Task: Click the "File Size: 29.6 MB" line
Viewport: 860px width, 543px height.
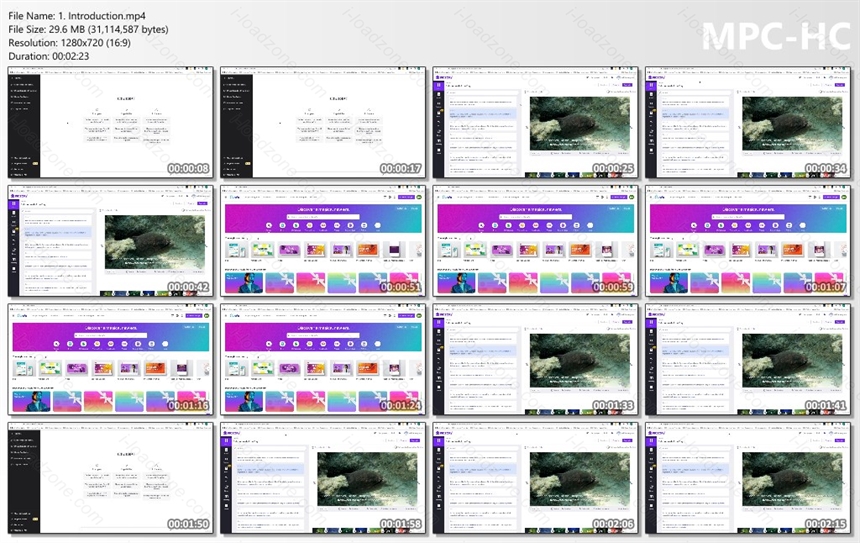Action: pos(88,30)
